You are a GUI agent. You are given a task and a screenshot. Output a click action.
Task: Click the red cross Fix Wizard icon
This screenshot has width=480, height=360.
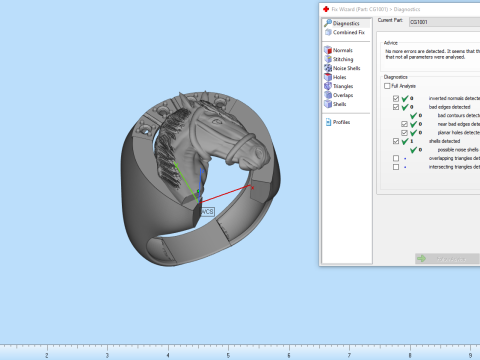tap(326, 9)
